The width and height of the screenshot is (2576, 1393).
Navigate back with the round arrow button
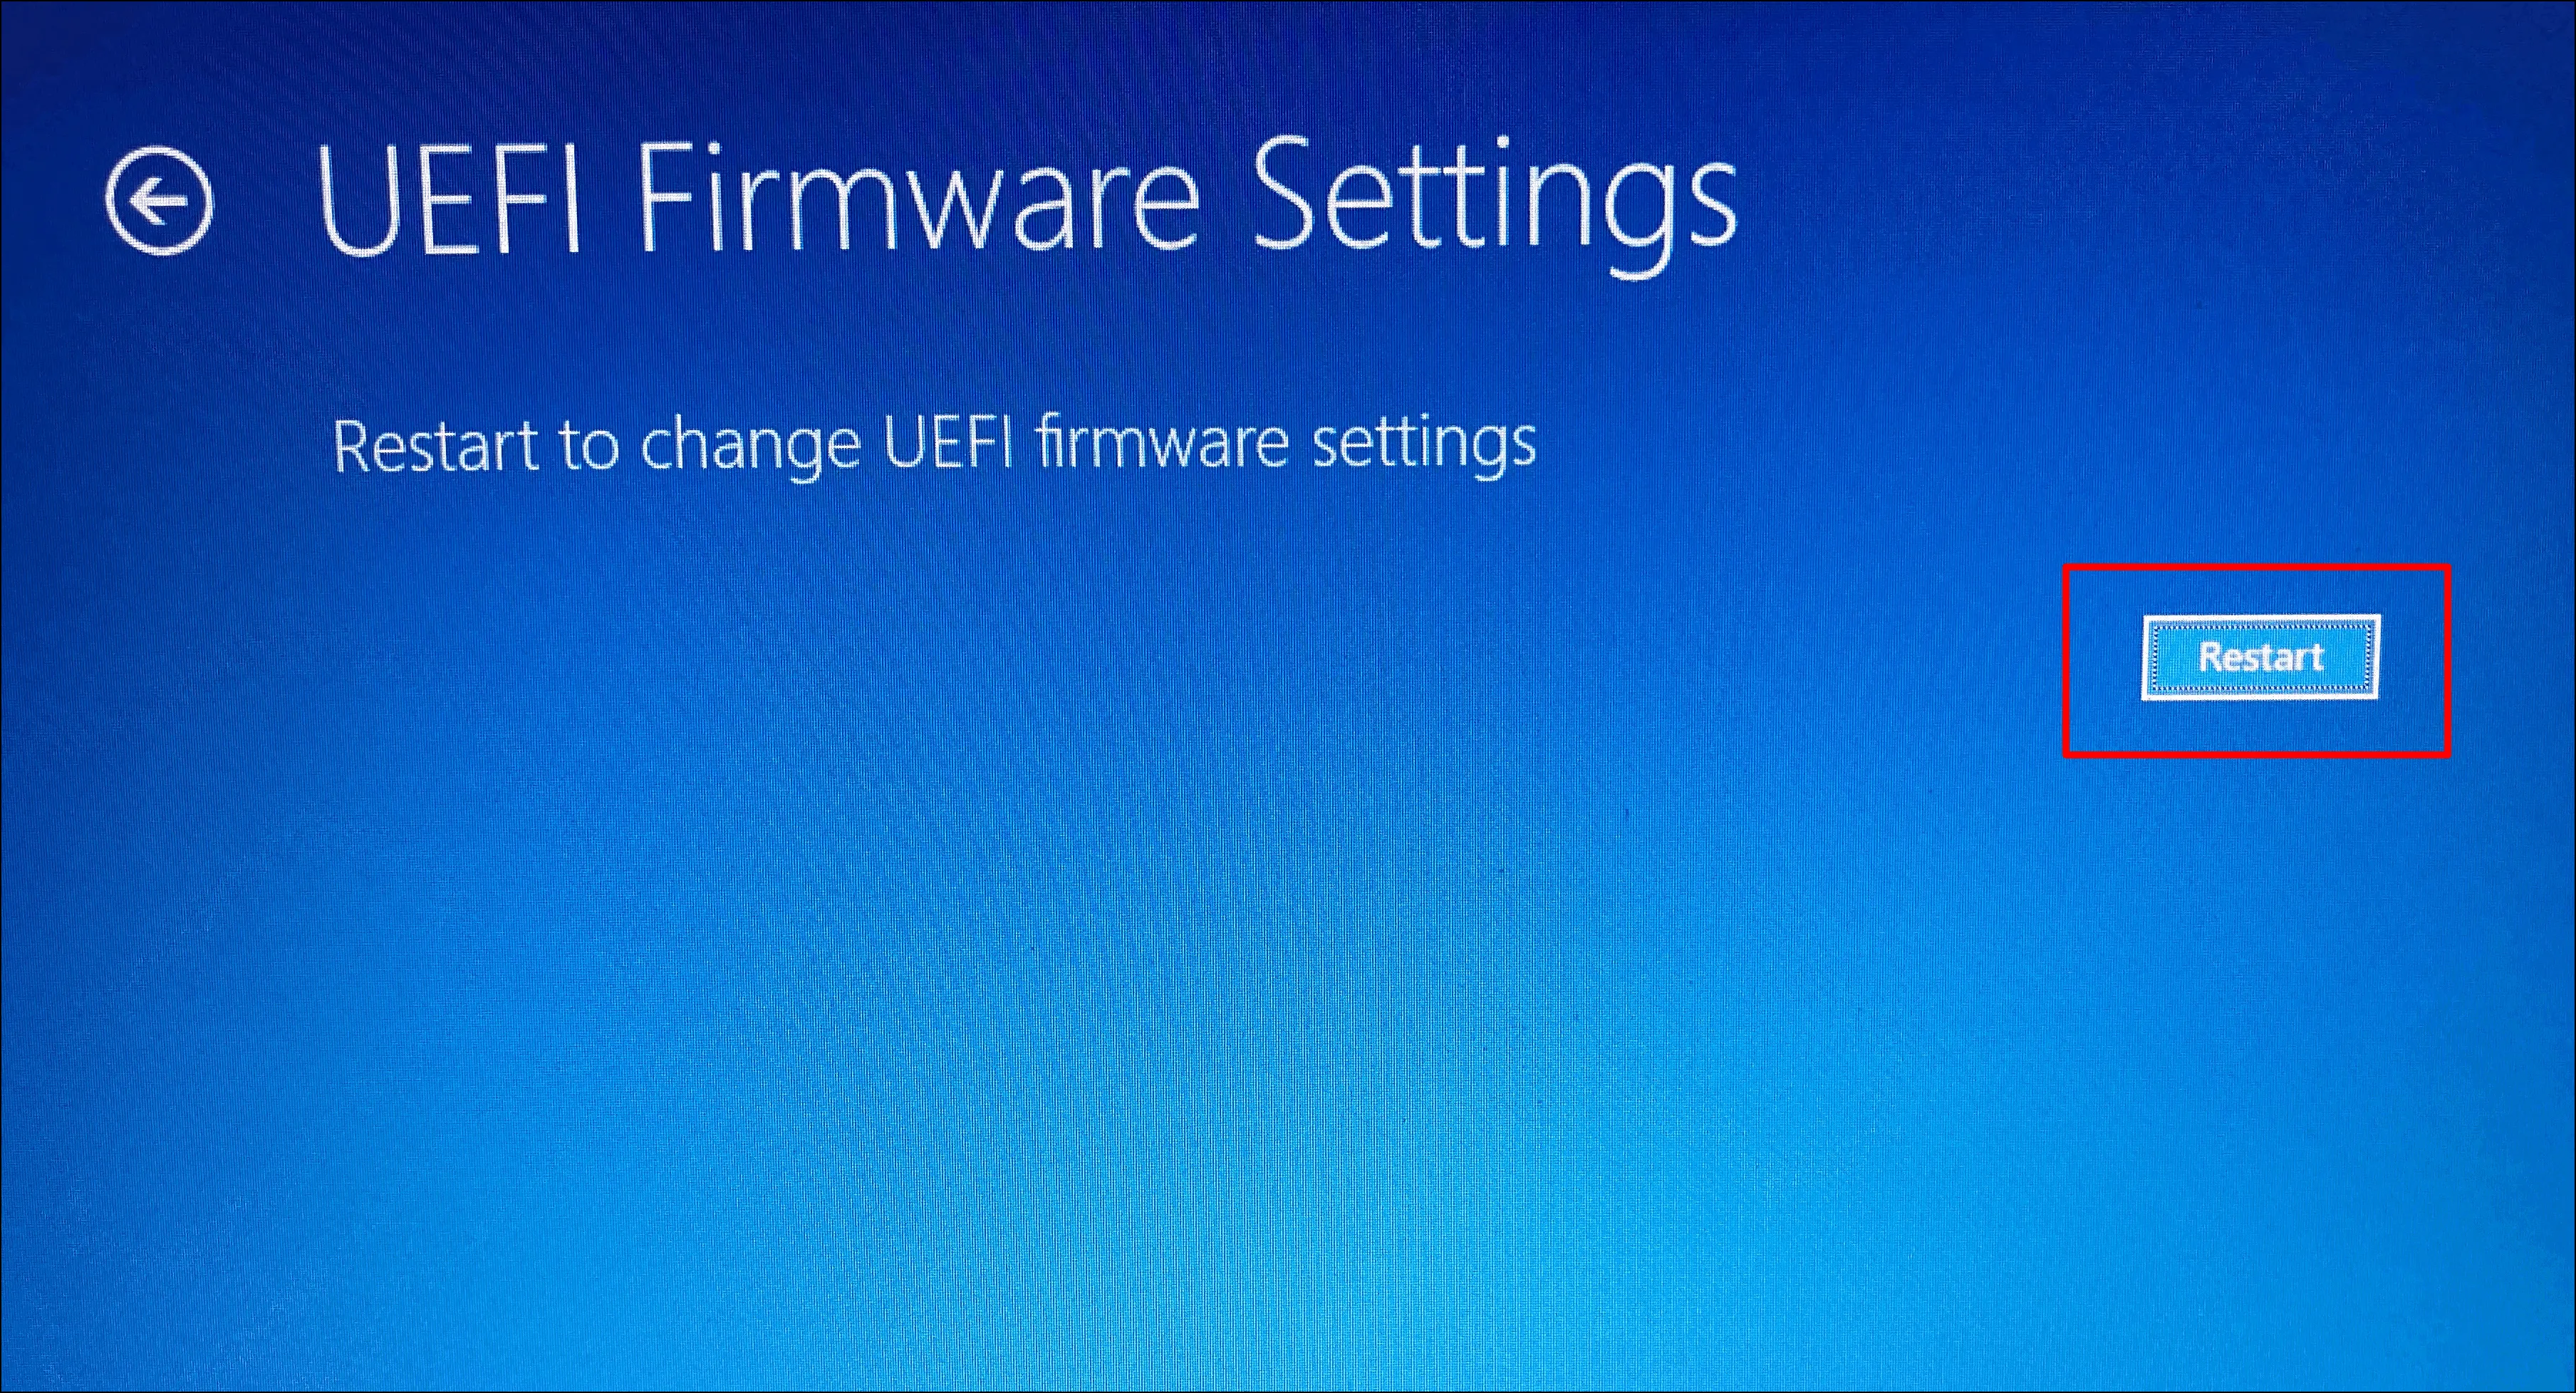[x=159, y=201]
